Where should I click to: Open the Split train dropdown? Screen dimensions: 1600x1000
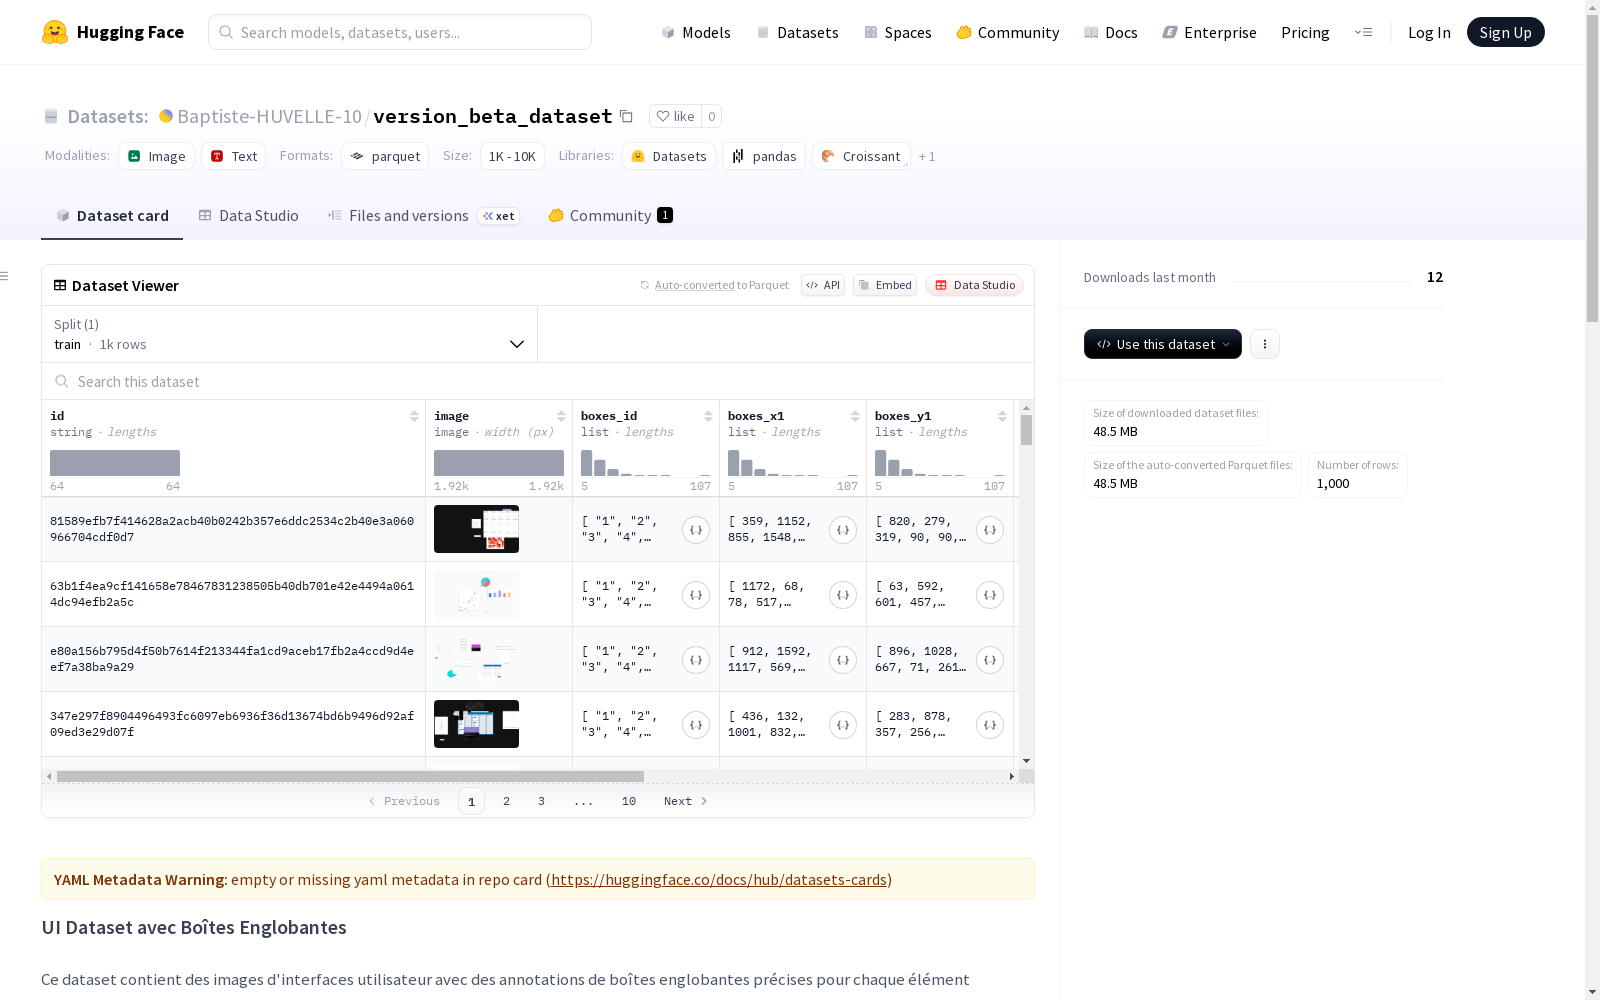[290, 334]
